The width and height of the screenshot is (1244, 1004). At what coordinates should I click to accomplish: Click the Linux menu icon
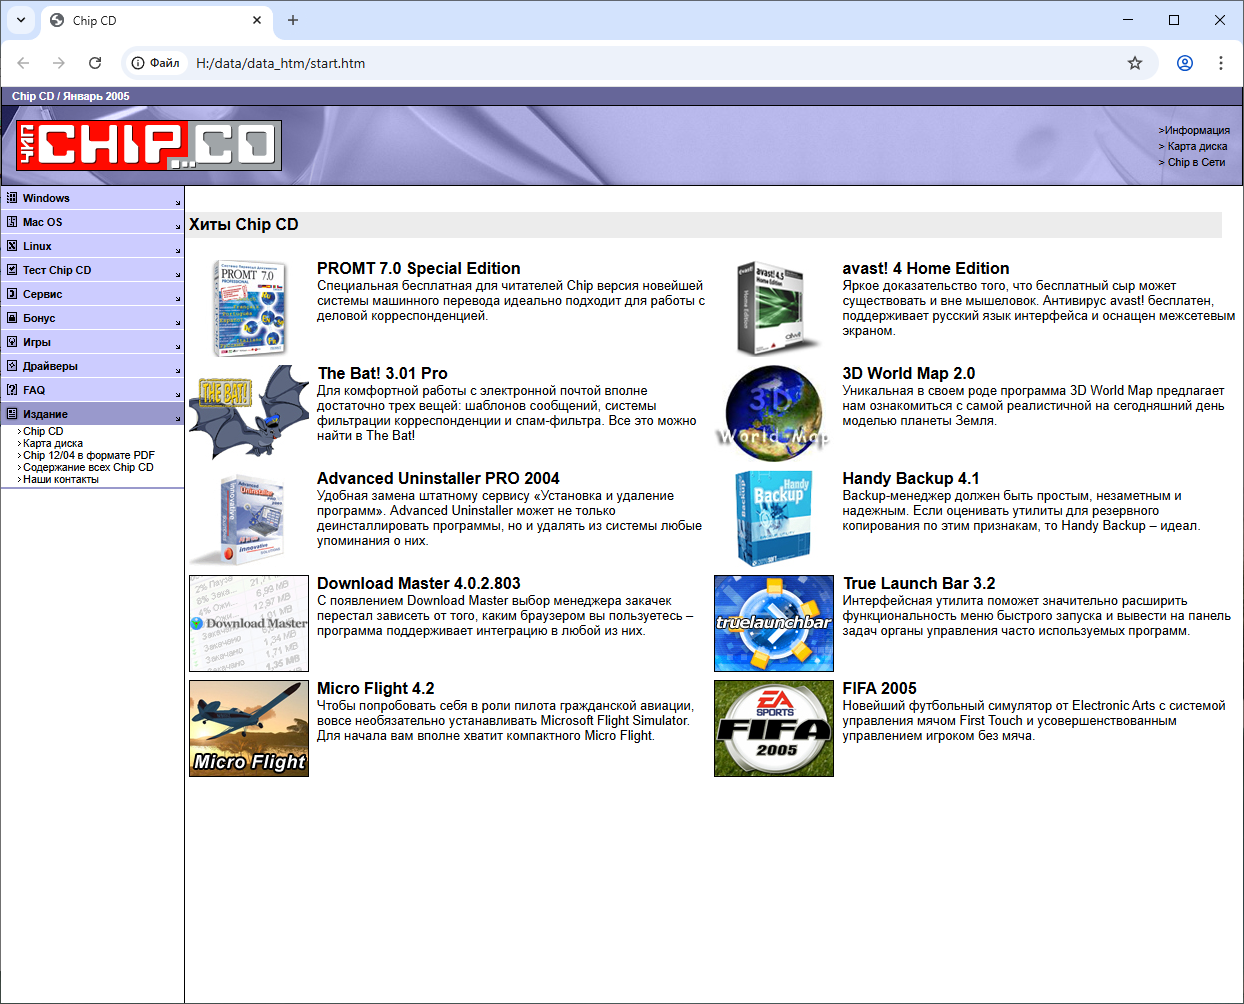pos(12,246)
